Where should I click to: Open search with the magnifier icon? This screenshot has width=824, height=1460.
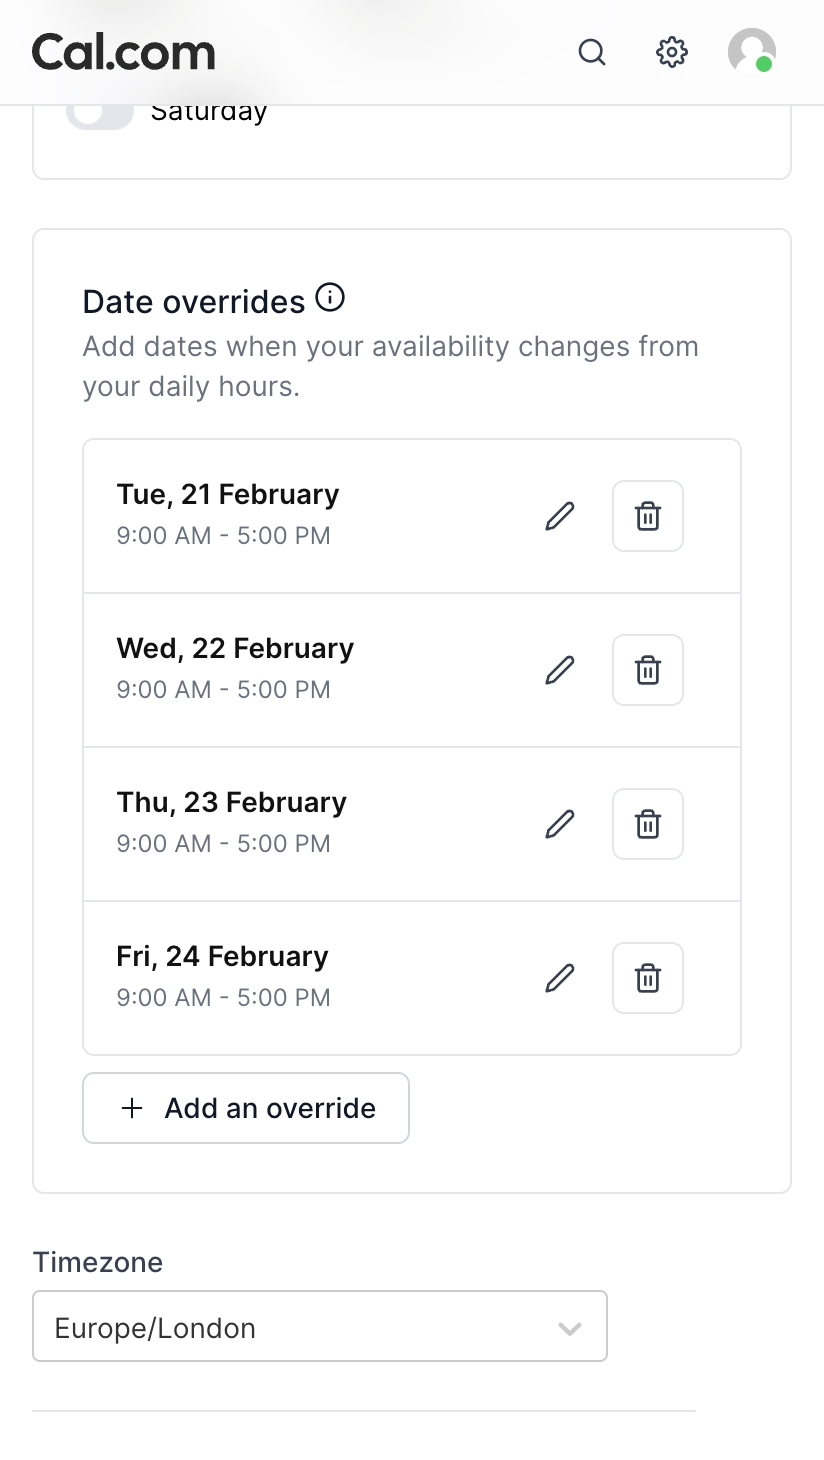tap(592, 52)
